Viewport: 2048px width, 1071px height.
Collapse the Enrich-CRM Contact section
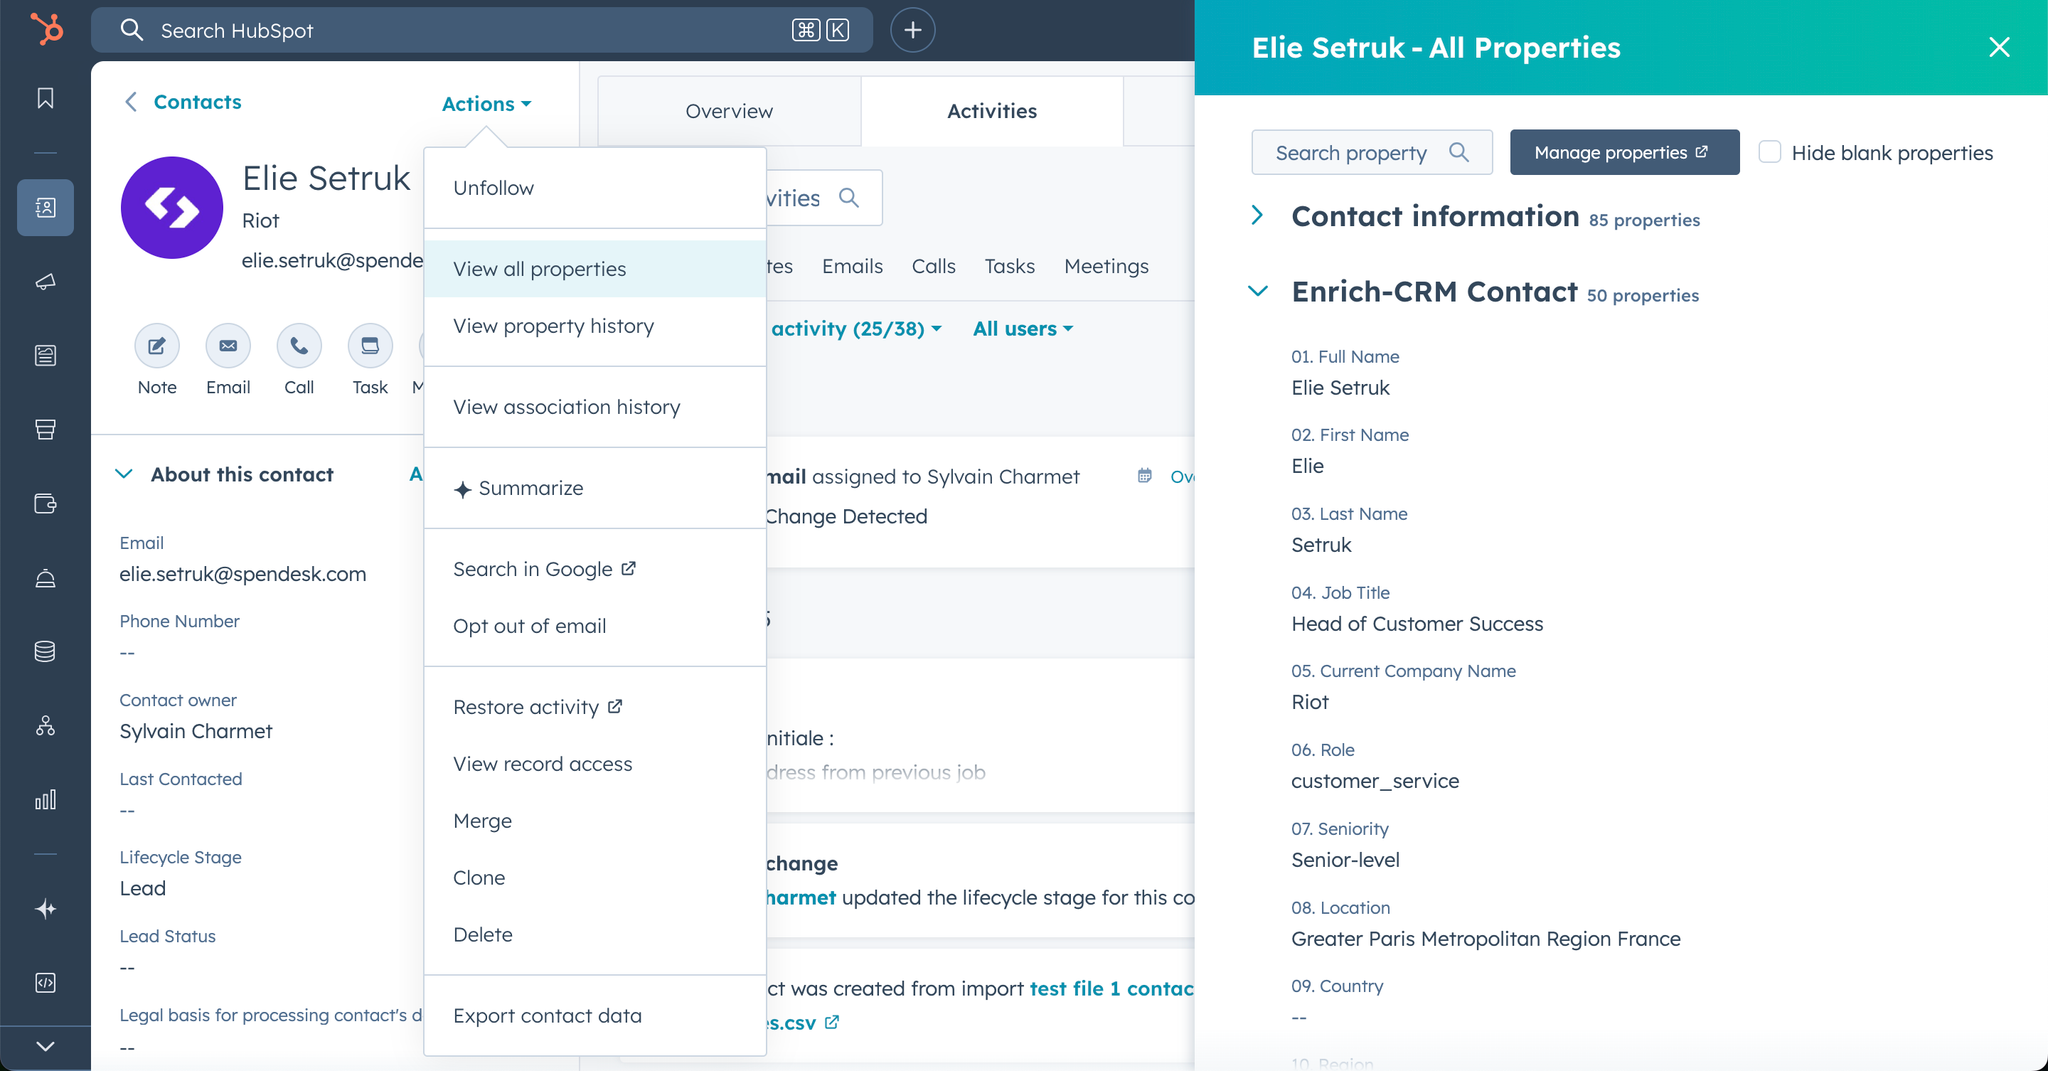point(1257,292)
